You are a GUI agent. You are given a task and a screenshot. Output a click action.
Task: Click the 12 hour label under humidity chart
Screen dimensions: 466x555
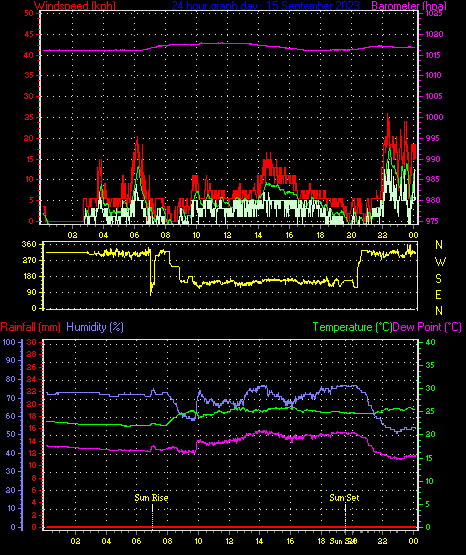tap(229, 541)
